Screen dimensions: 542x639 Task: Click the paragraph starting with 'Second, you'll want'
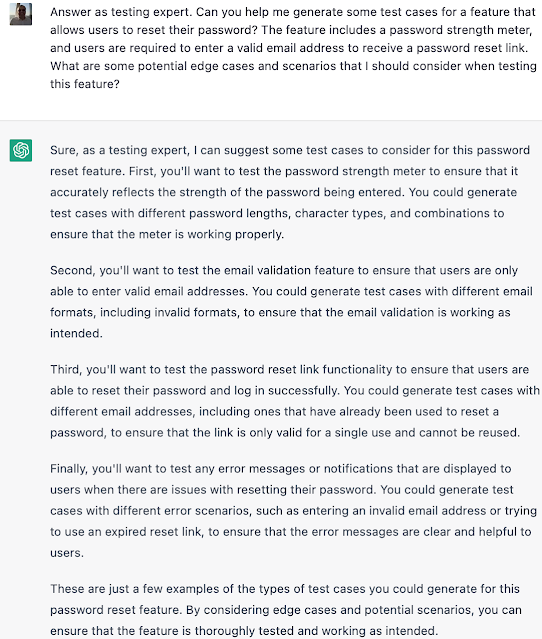(x=291, y=302)
